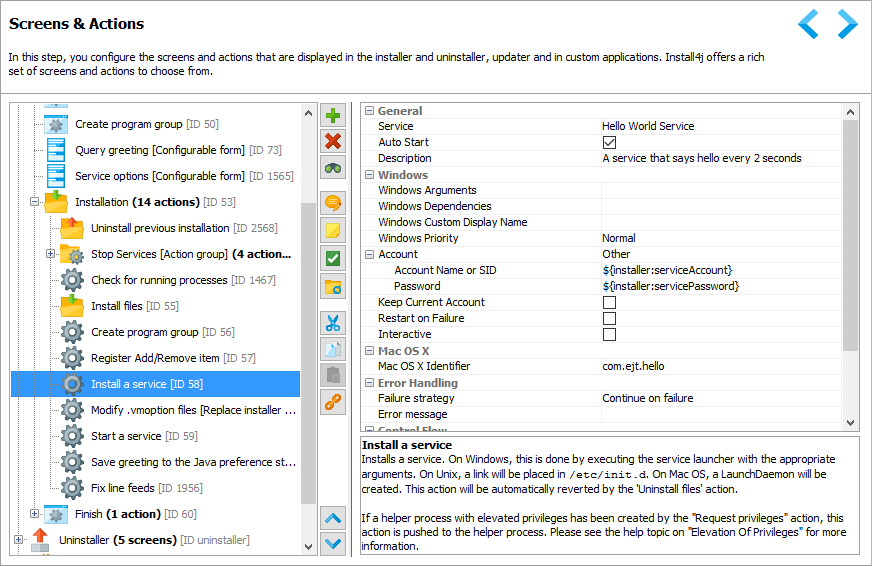Collapse the Installation node in the tree
This screenshot has height=566, width=872.
(x=35, y=202)
